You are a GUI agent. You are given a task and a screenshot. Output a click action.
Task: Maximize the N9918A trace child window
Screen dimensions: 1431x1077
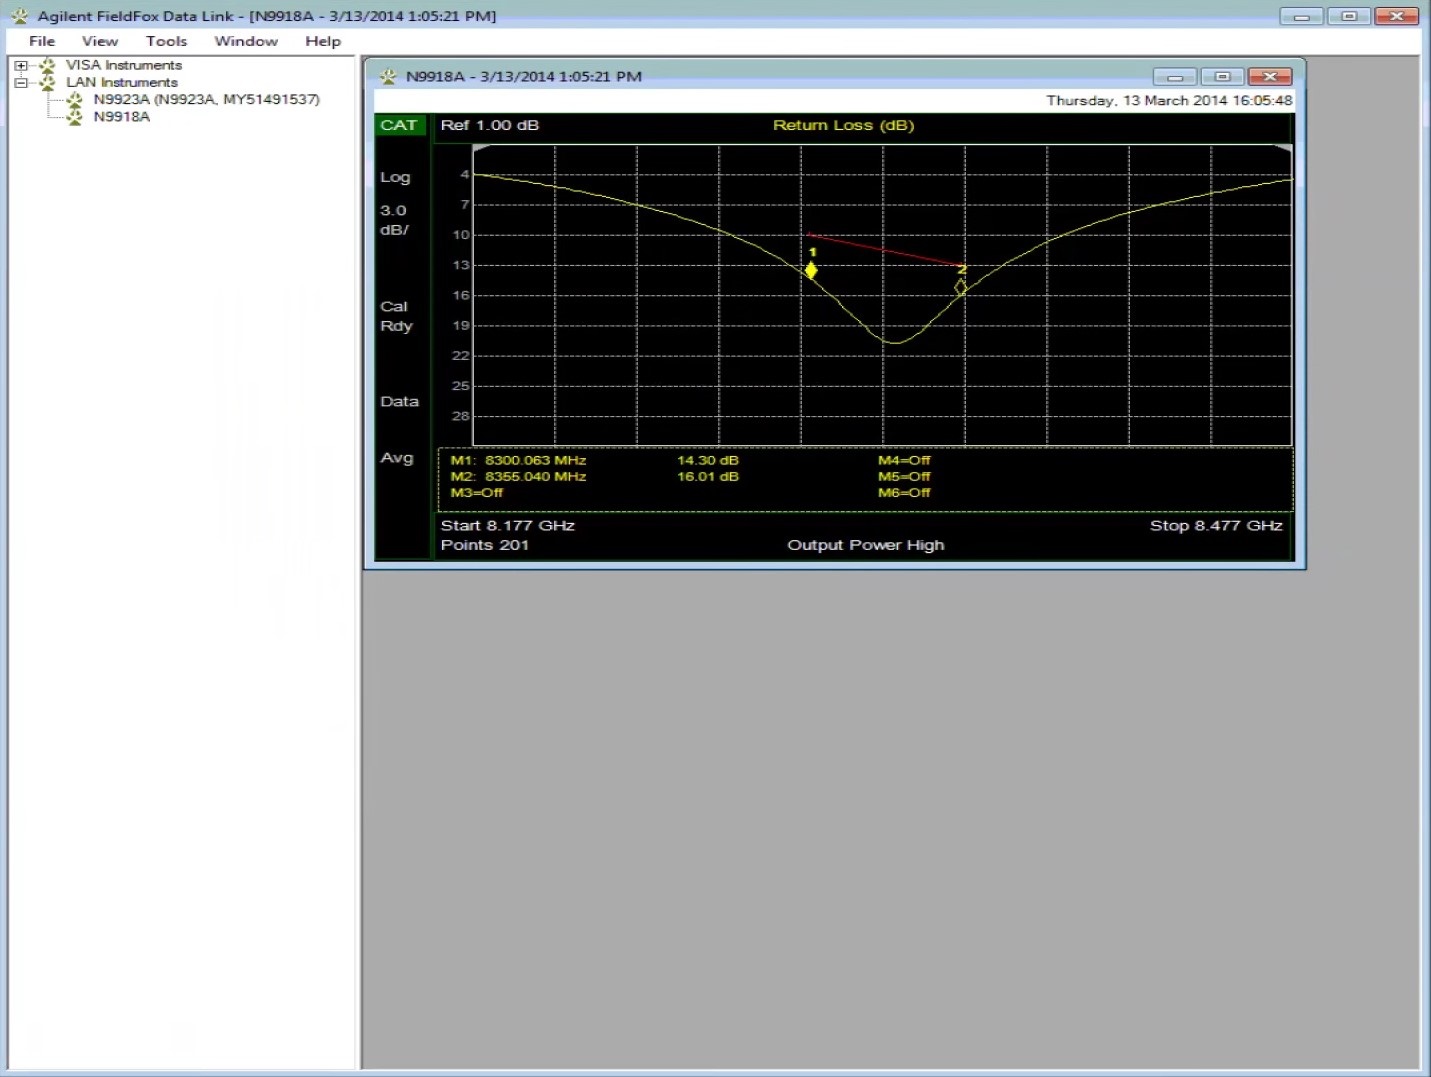1222,77
